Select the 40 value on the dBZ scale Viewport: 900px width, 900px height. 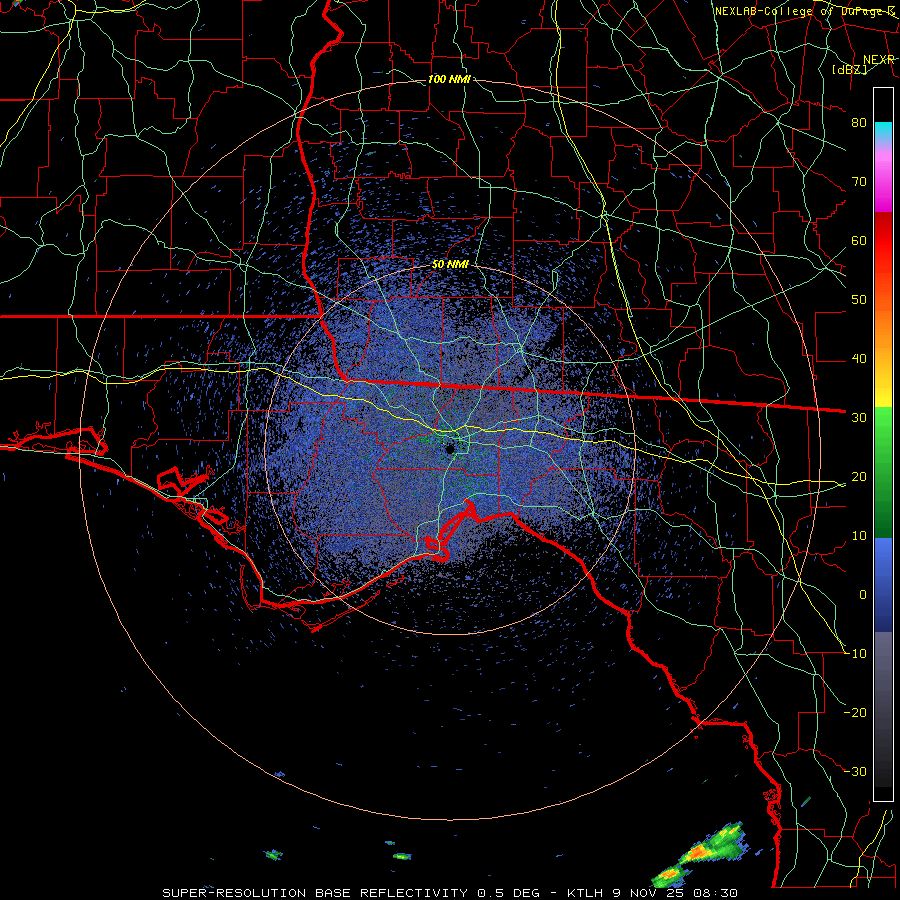coord(859,359)
